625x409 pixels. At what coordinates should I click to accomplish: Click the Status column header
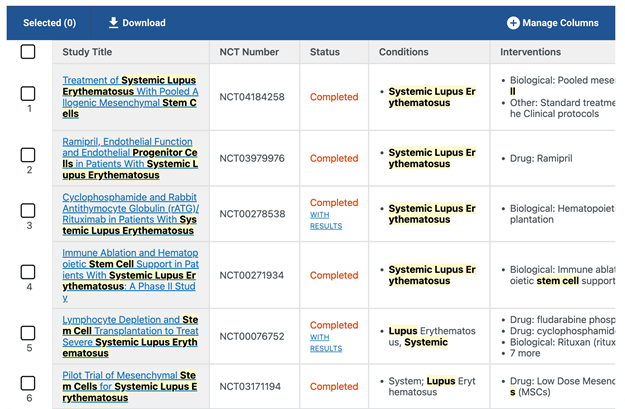(325, 52)
